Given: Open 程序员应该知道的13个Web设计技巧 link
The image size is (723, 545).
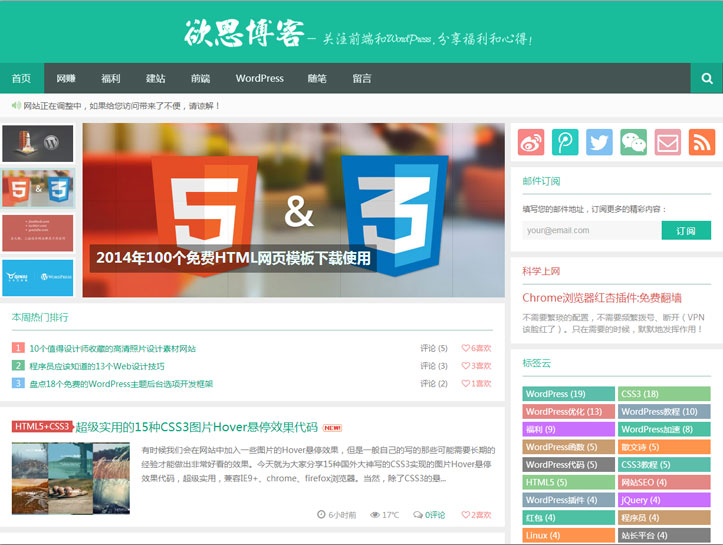Looking at the screenshot, I should coord(97,366).
